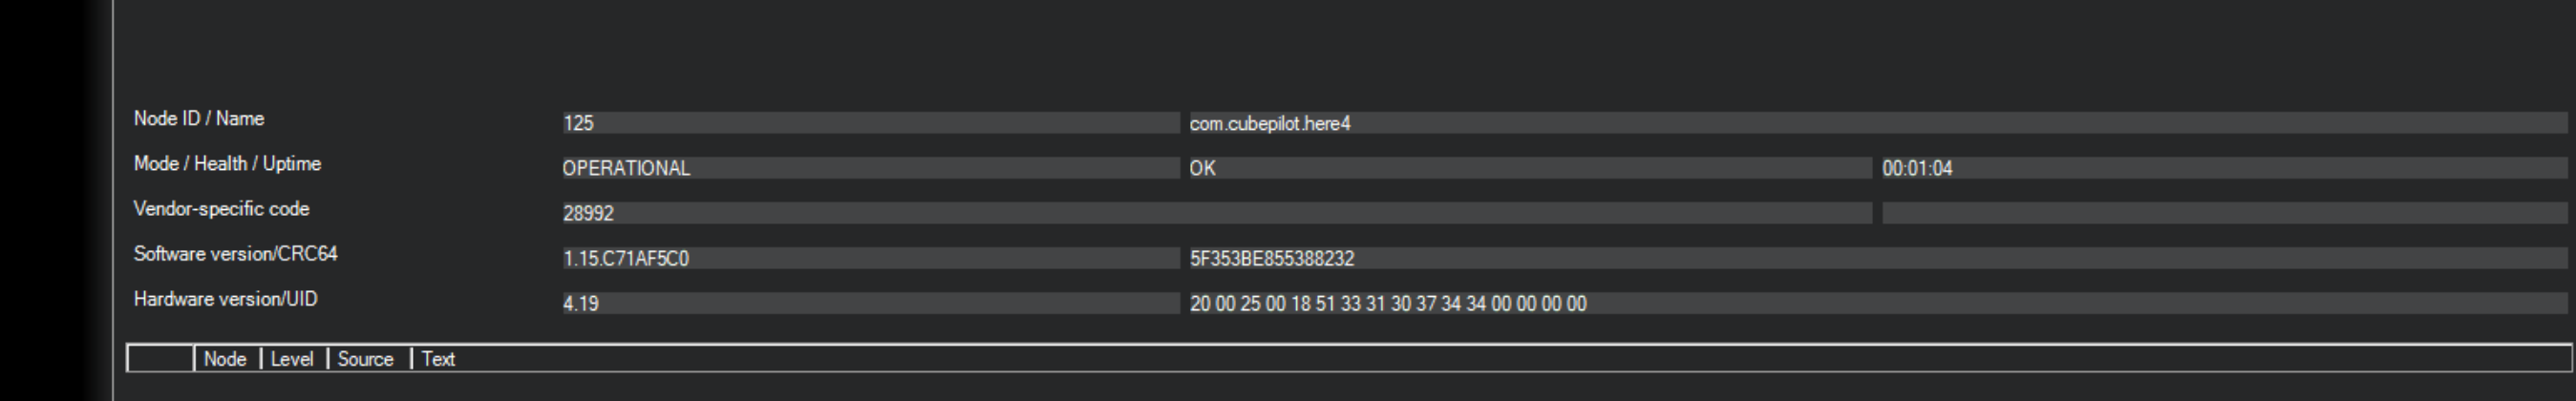Click the Level column header
This screenshot has width=2576, height=401.
point(293,359)
